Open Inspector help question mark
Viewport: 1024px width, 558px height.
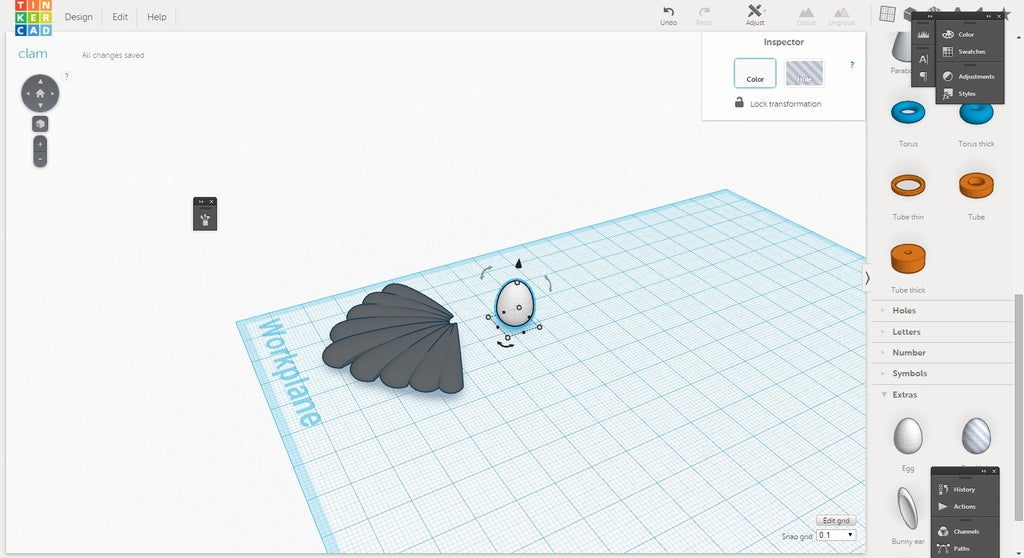pos(852,65)
